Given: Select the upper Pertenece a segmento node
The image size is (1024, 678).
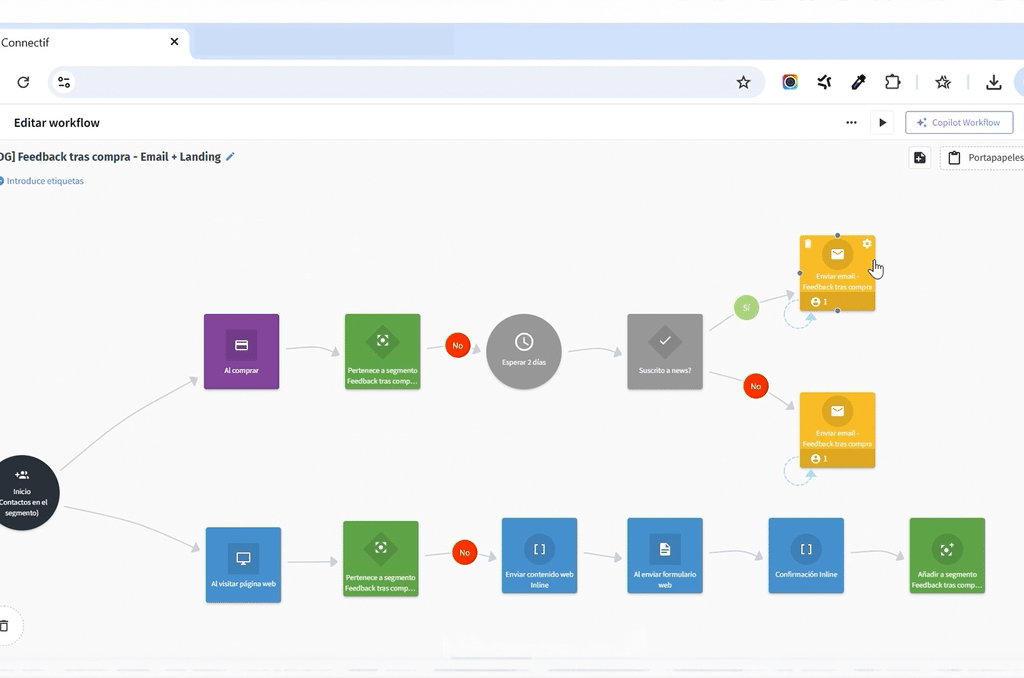Looking at the screenshot, I should [383, 351].
